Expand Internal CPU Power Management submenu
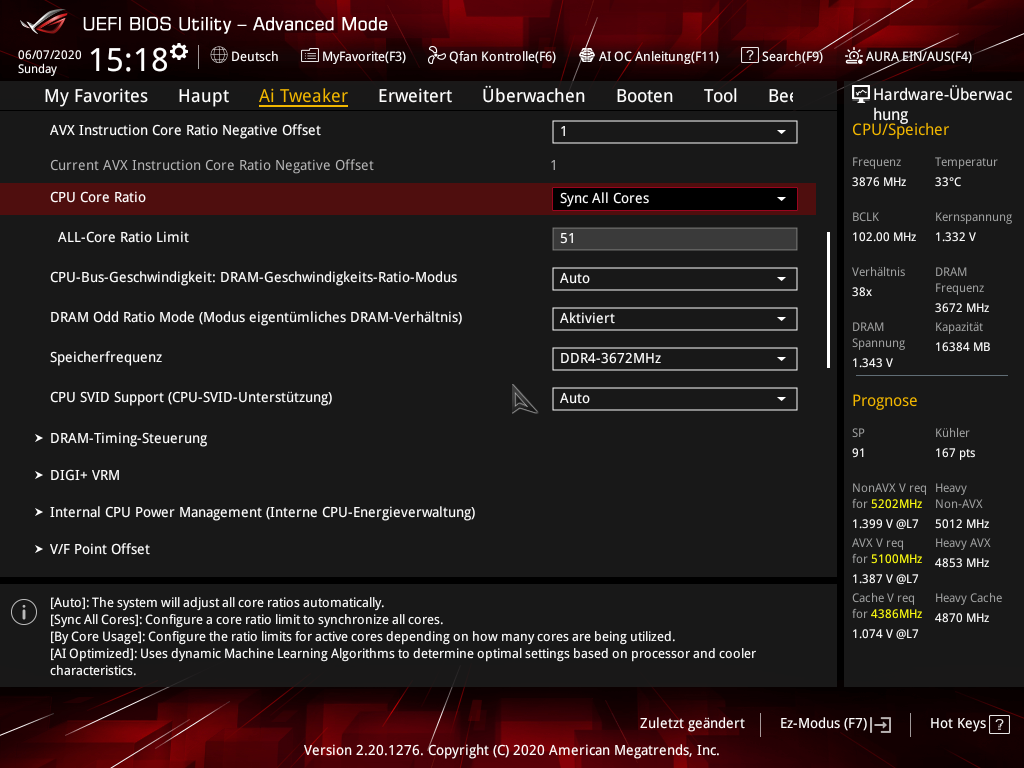 click(263, 513)
